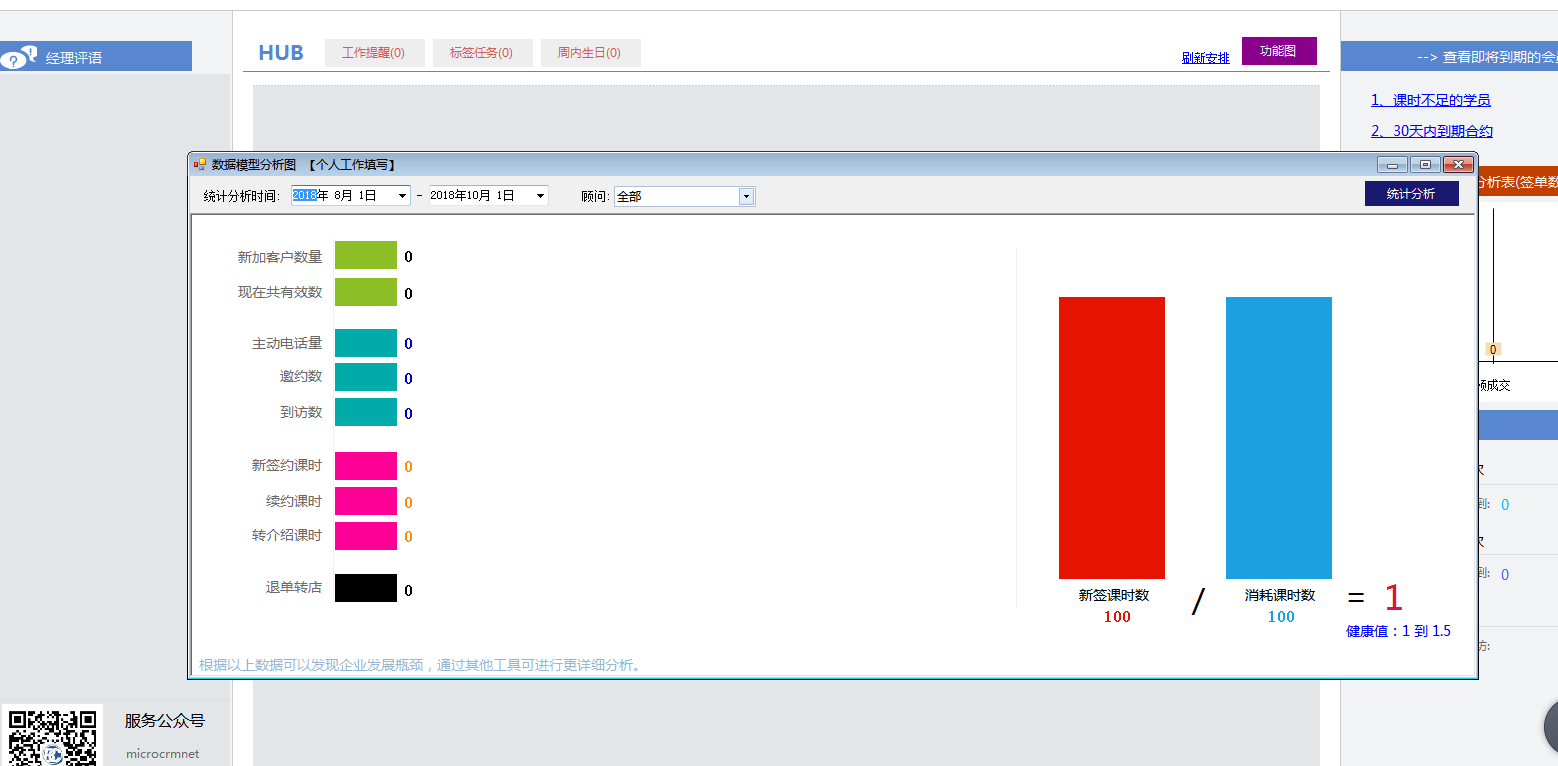Expand the 顾问 combo box showing 全部
The width and height of the screenshot is (1558, 766).
pos(747,195)
